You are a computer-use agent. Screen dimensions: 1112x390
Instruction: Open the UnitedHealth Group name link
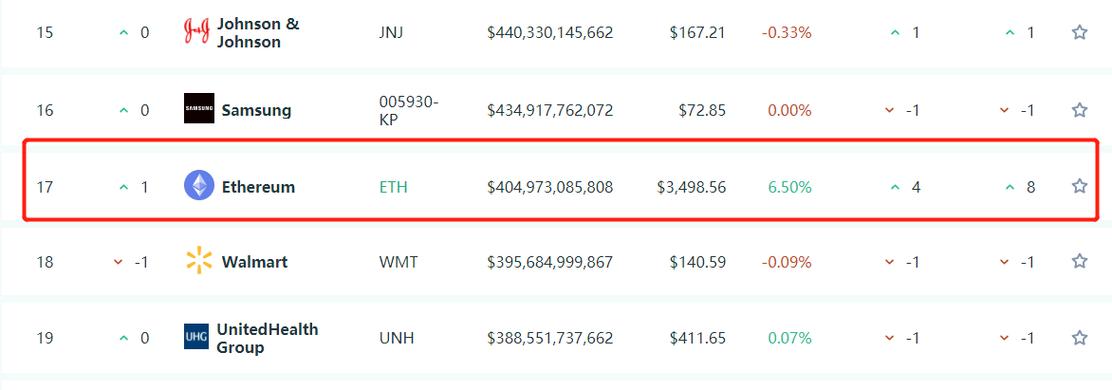pos(267,338)
